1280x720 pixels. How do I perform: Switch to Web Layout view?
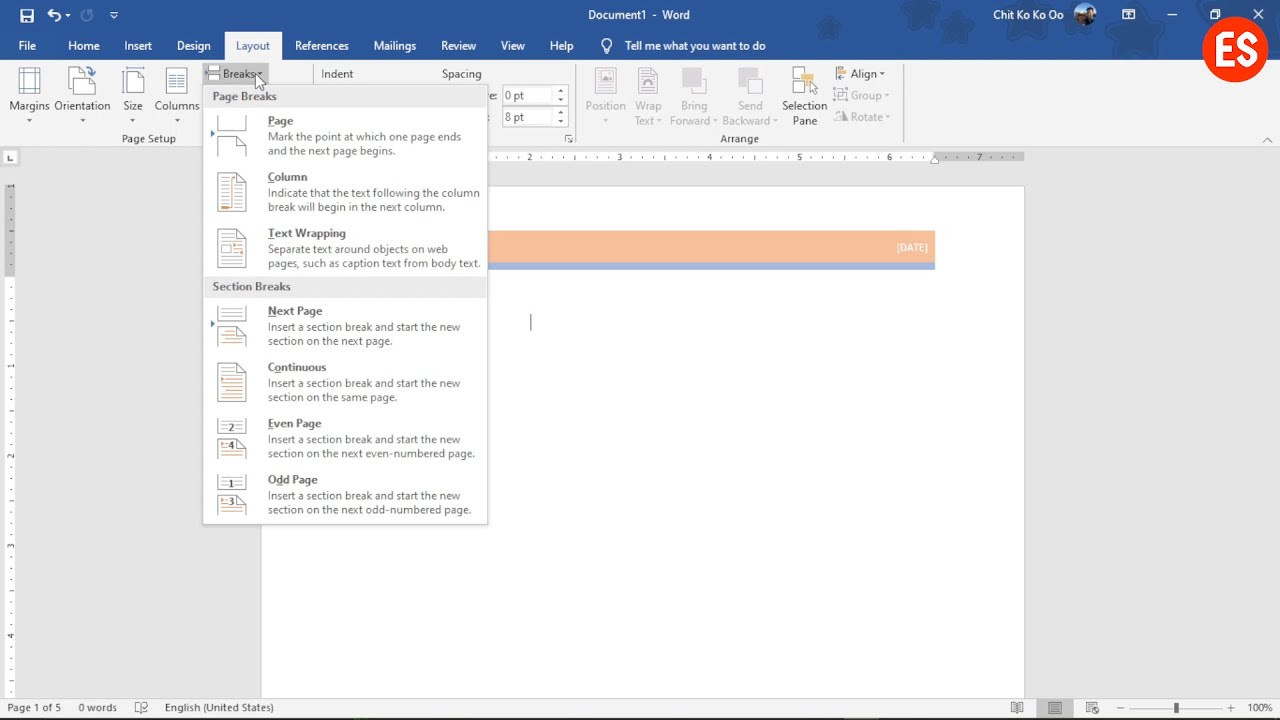pos(1092,708)
